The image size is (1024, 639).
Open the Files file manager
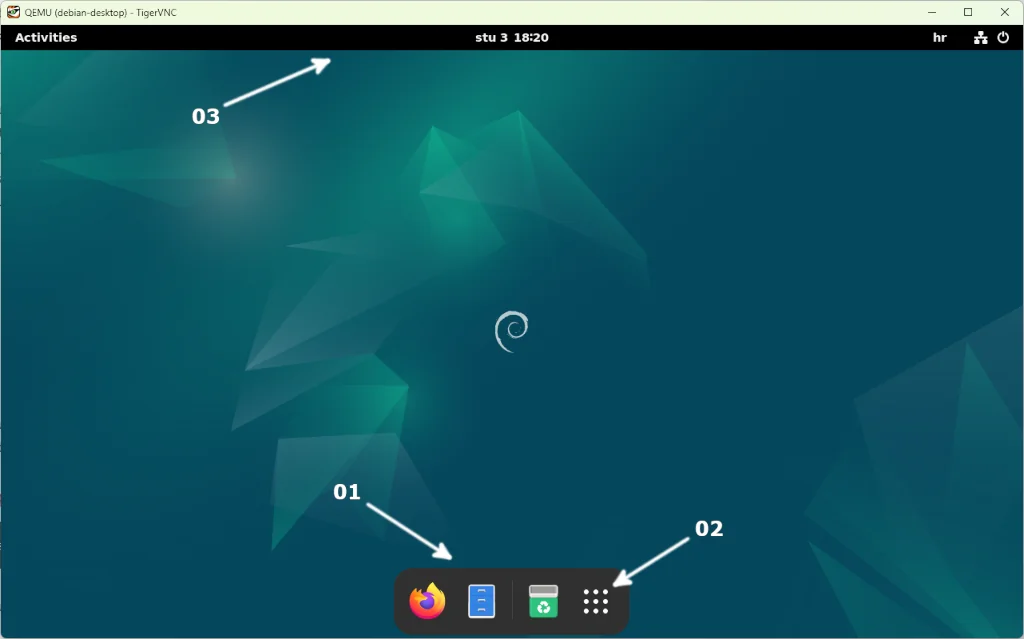(x=481, y=602)
